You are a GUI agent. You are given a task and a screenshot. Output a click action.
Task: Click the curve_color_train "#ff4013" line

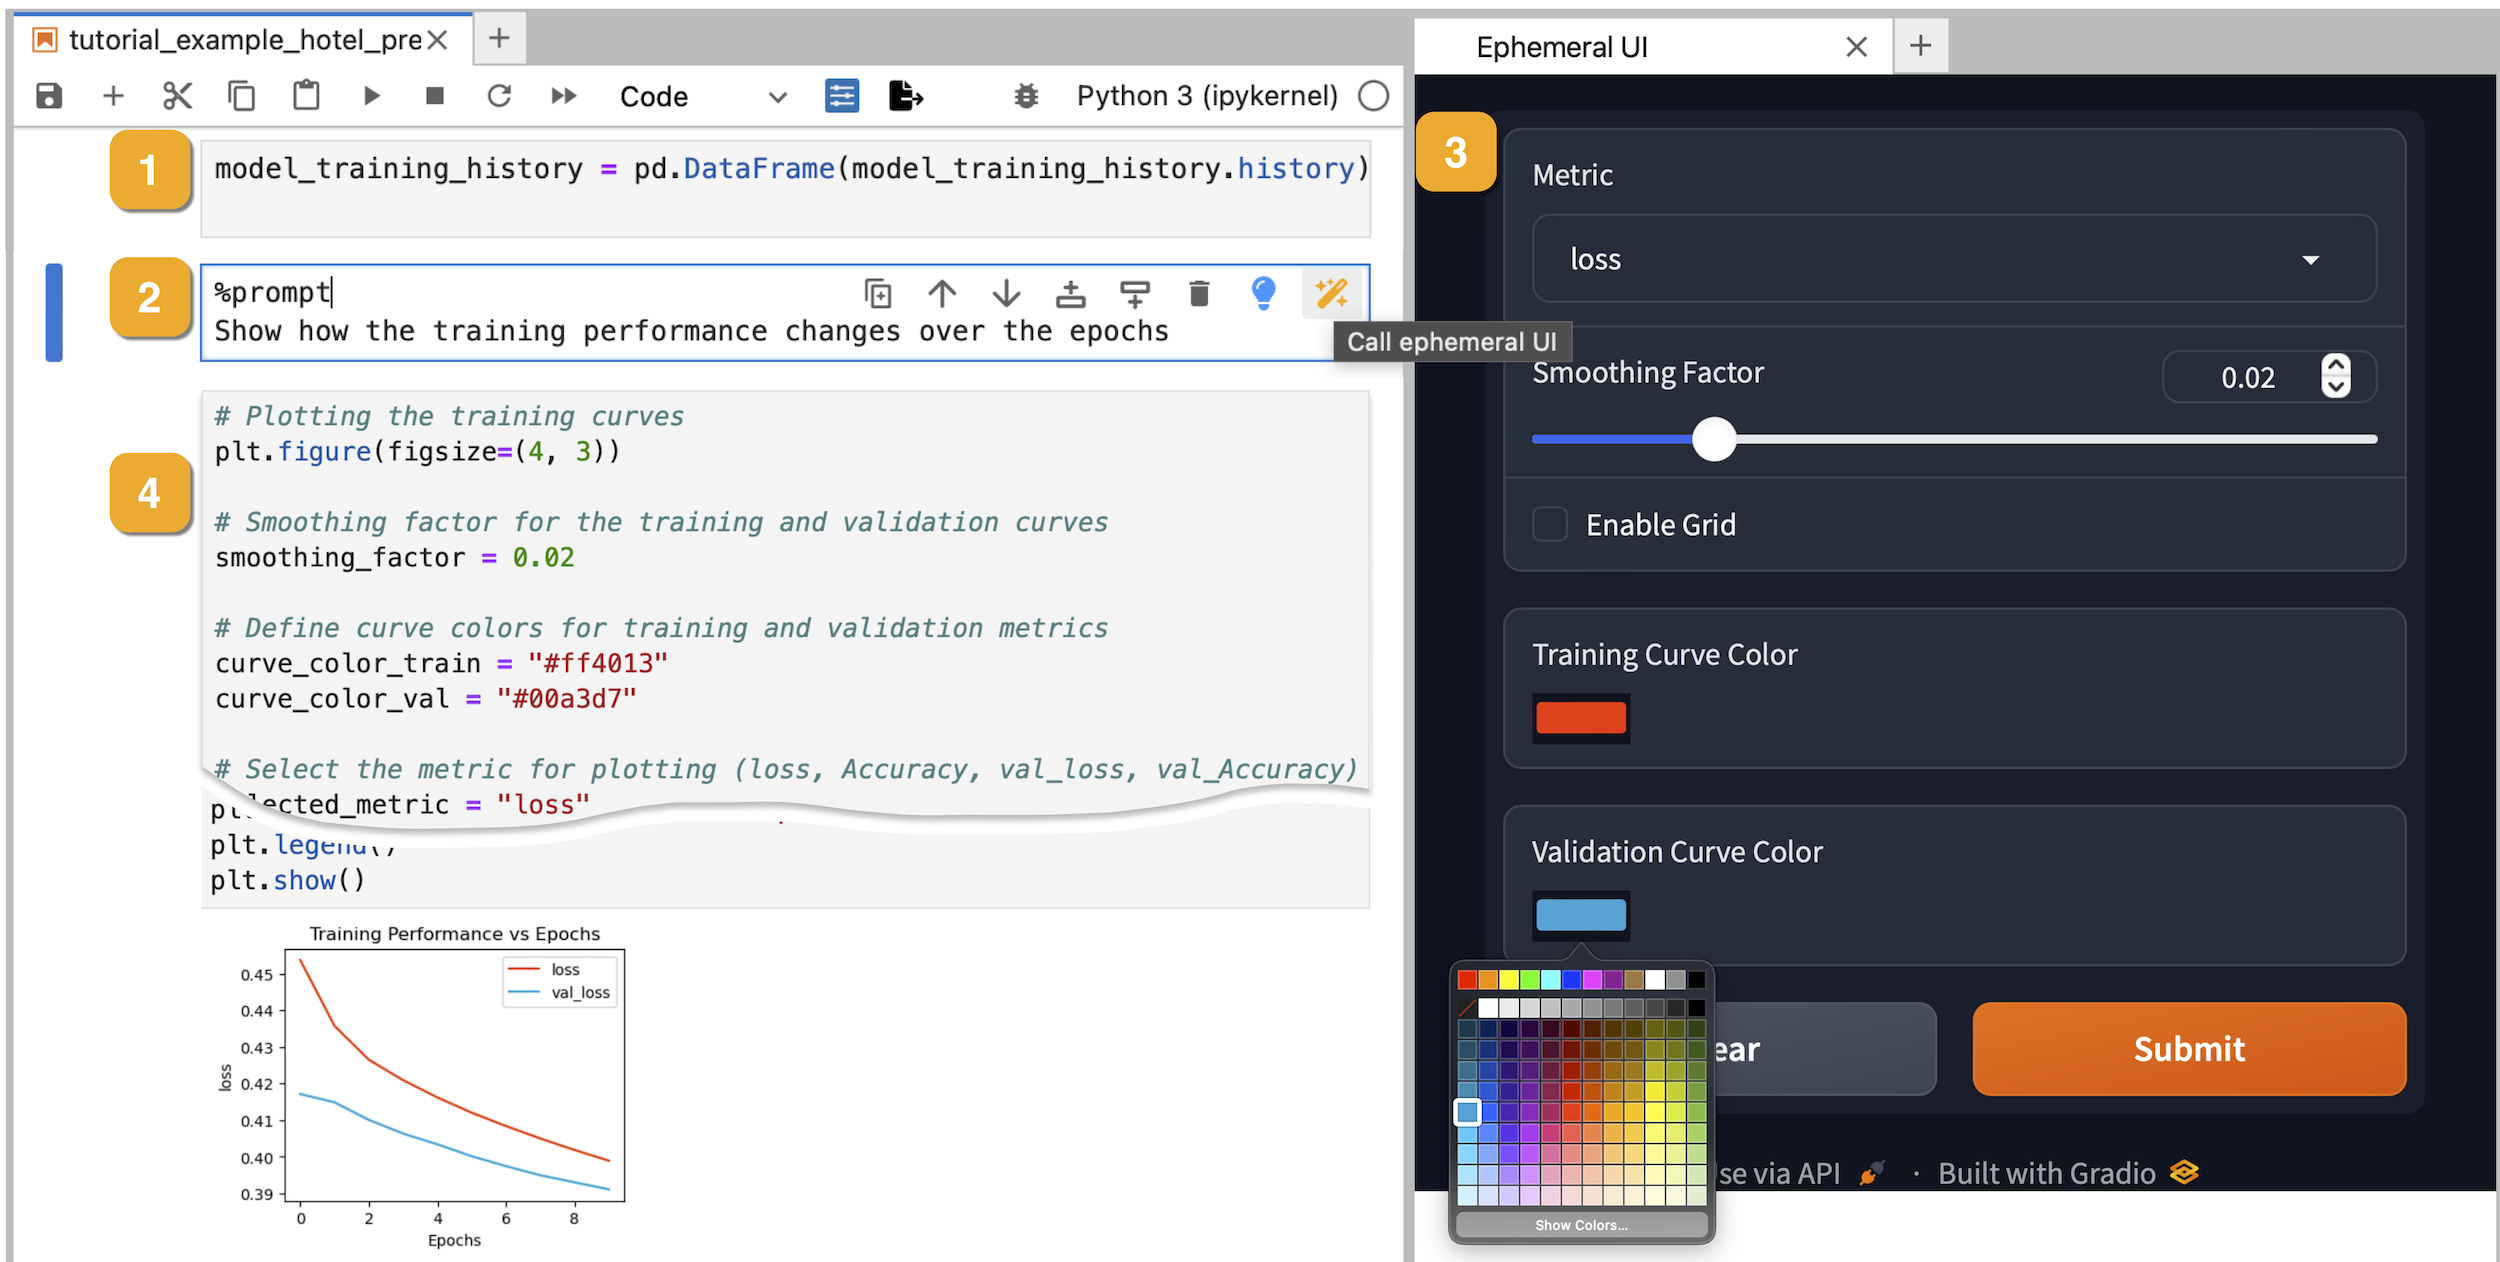click(x=441, y=664)
